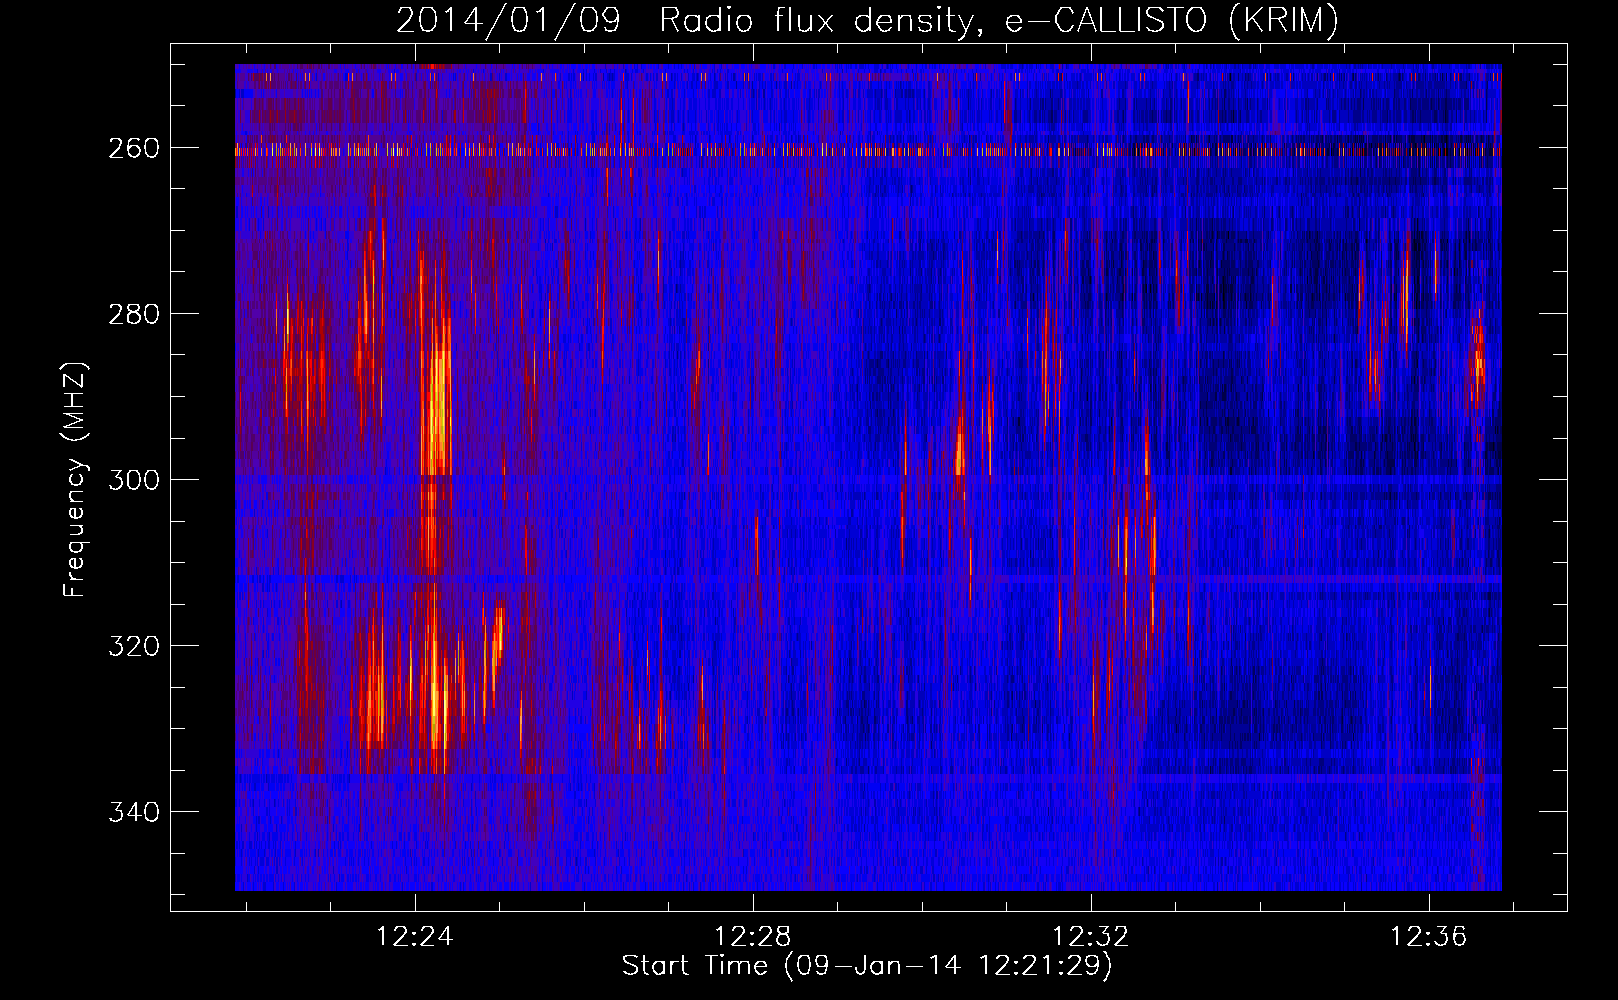Viewport: 1618px width, 1000px height.
Task: Click the 12:36 time tick label
Action: pos(1428,936)
